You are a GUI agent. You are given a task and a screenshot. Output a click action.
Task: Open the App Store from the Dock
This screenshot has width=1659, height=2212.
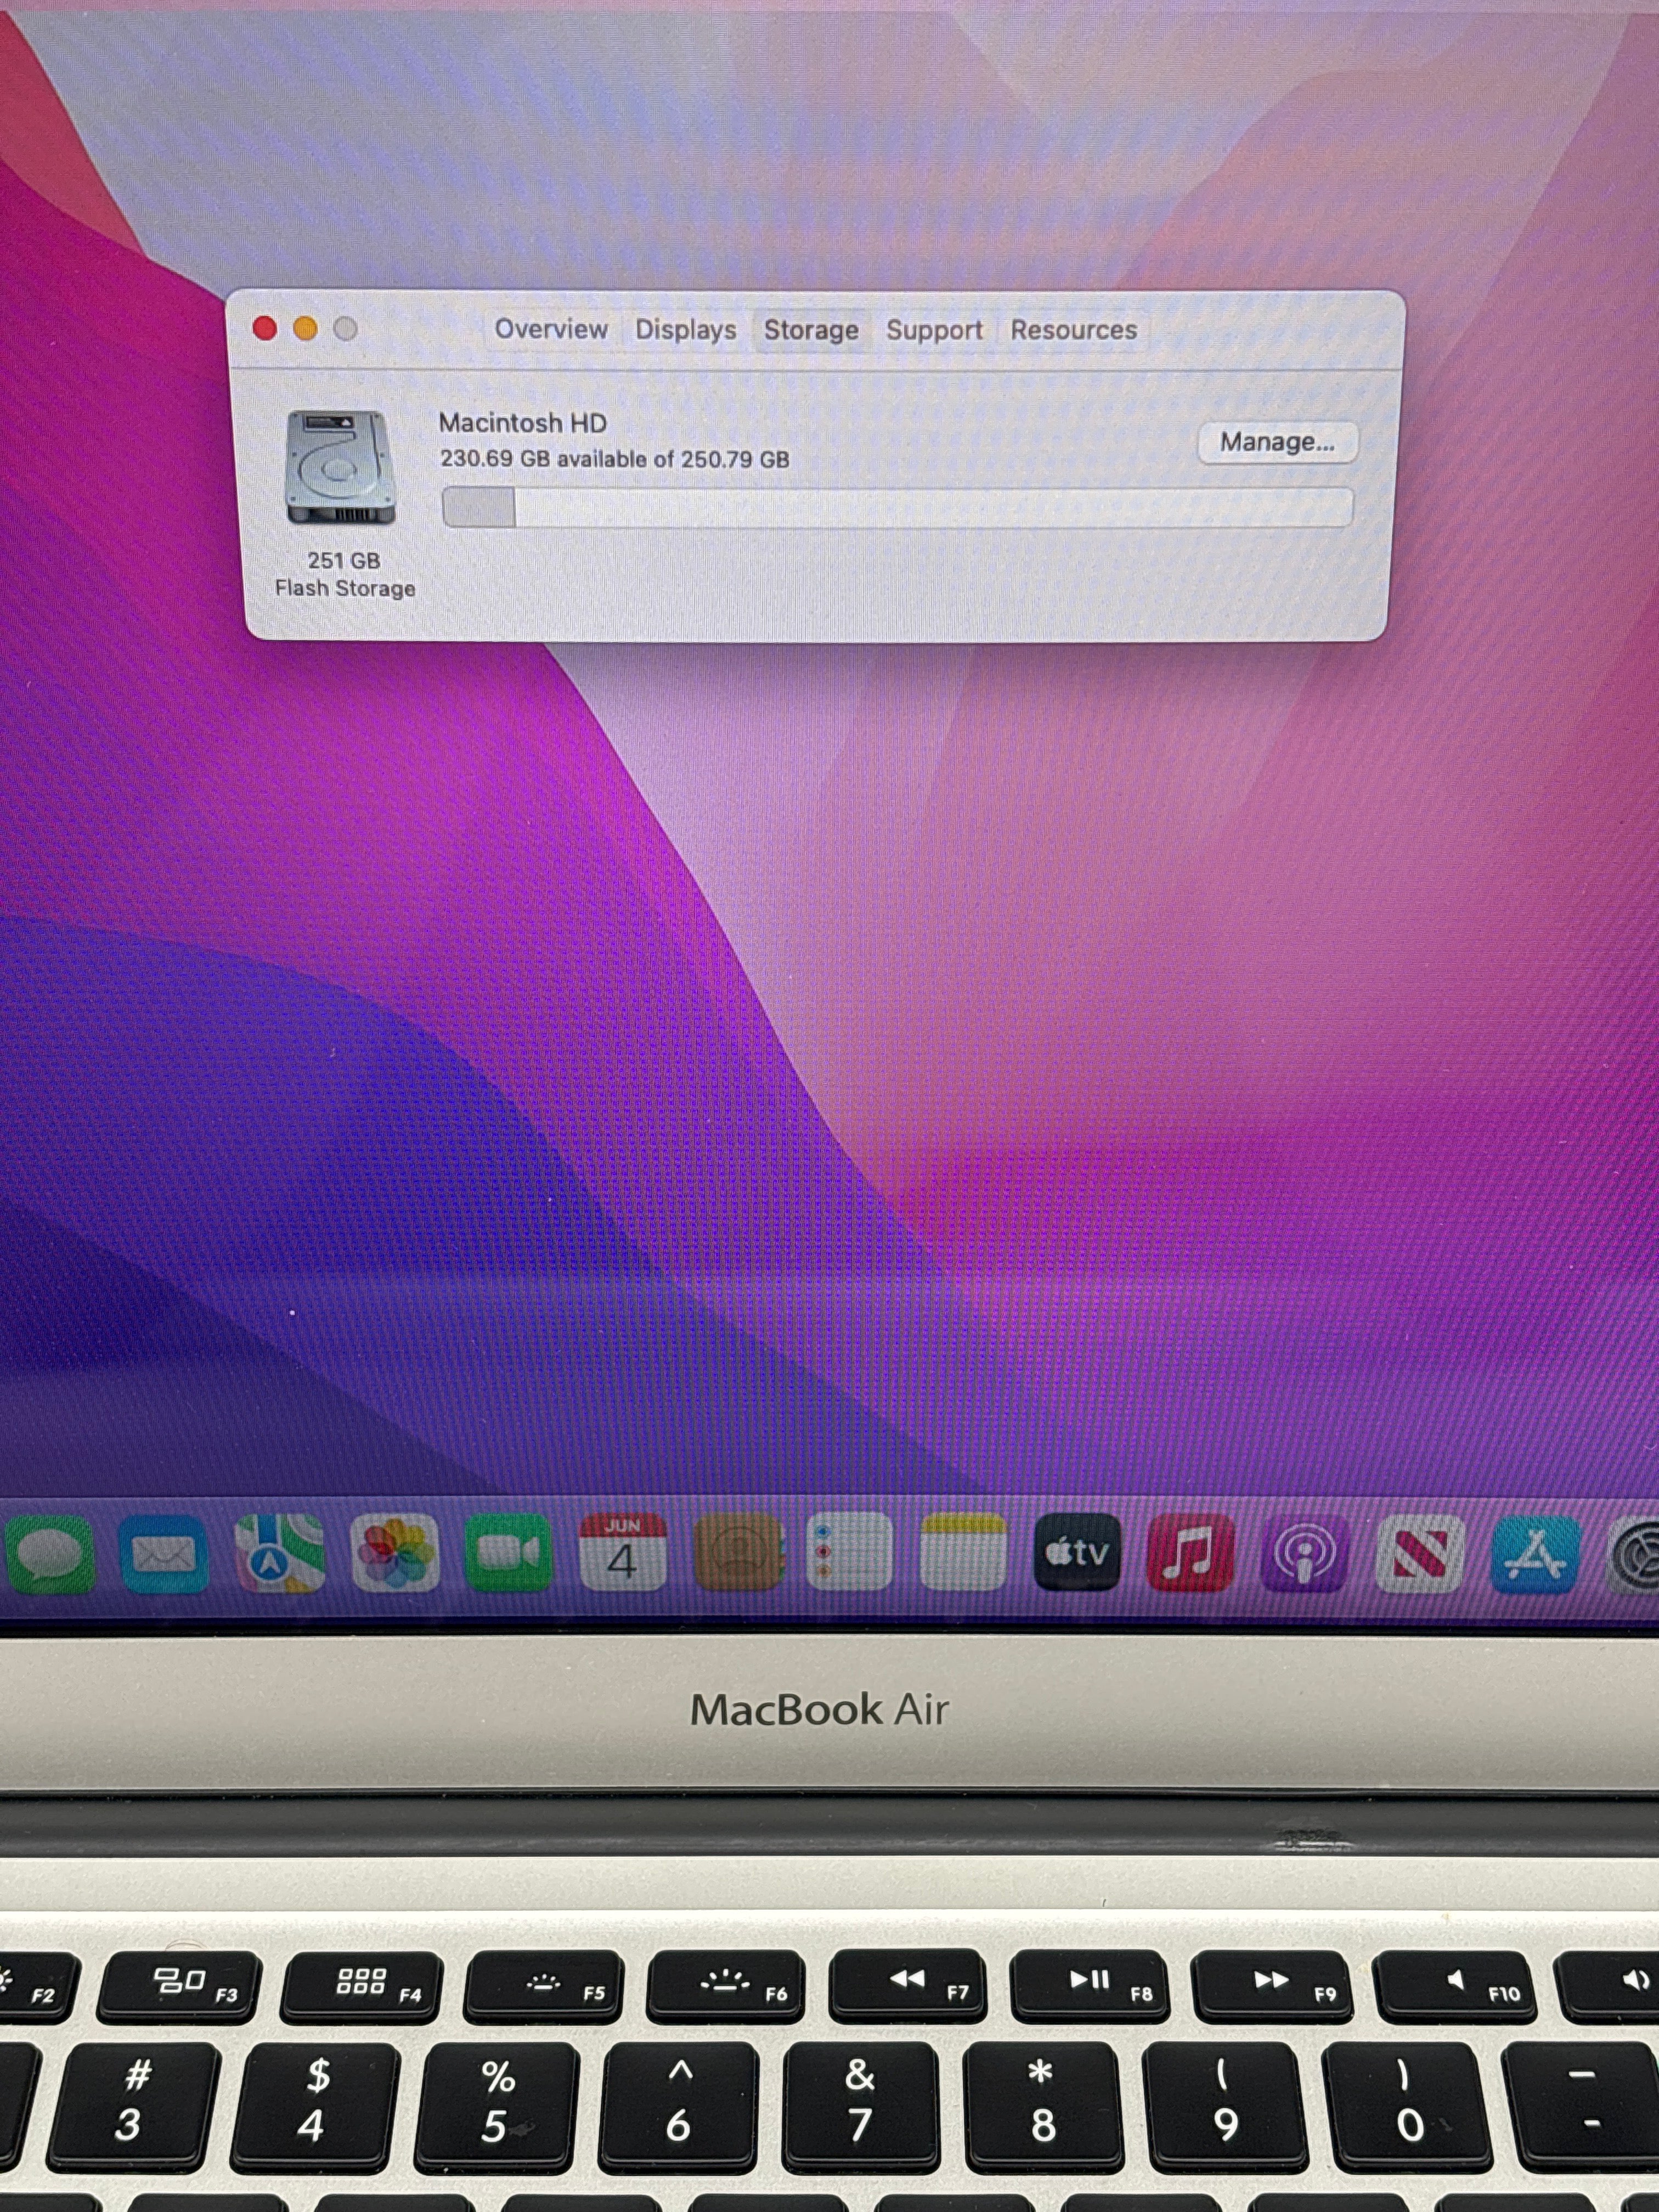point(1535,1555)
